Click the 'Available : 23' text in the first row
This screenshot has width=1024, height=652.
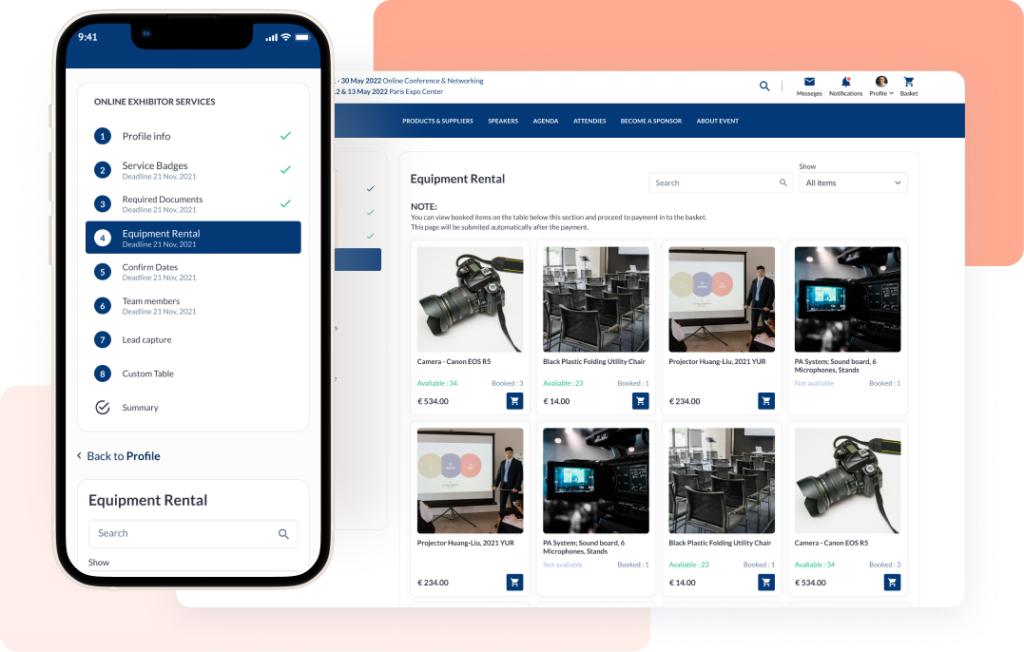pyautogui.click(x=563, y=383)
